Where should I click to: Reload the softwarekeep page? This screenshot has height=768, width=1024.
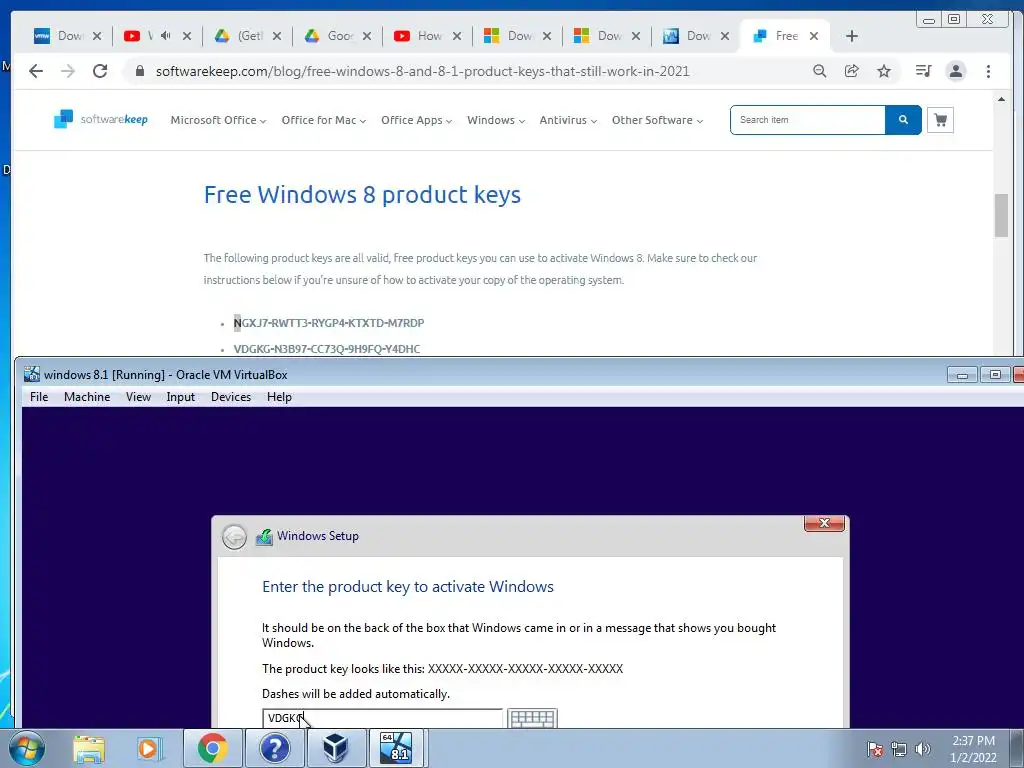[x=100, y=71]
